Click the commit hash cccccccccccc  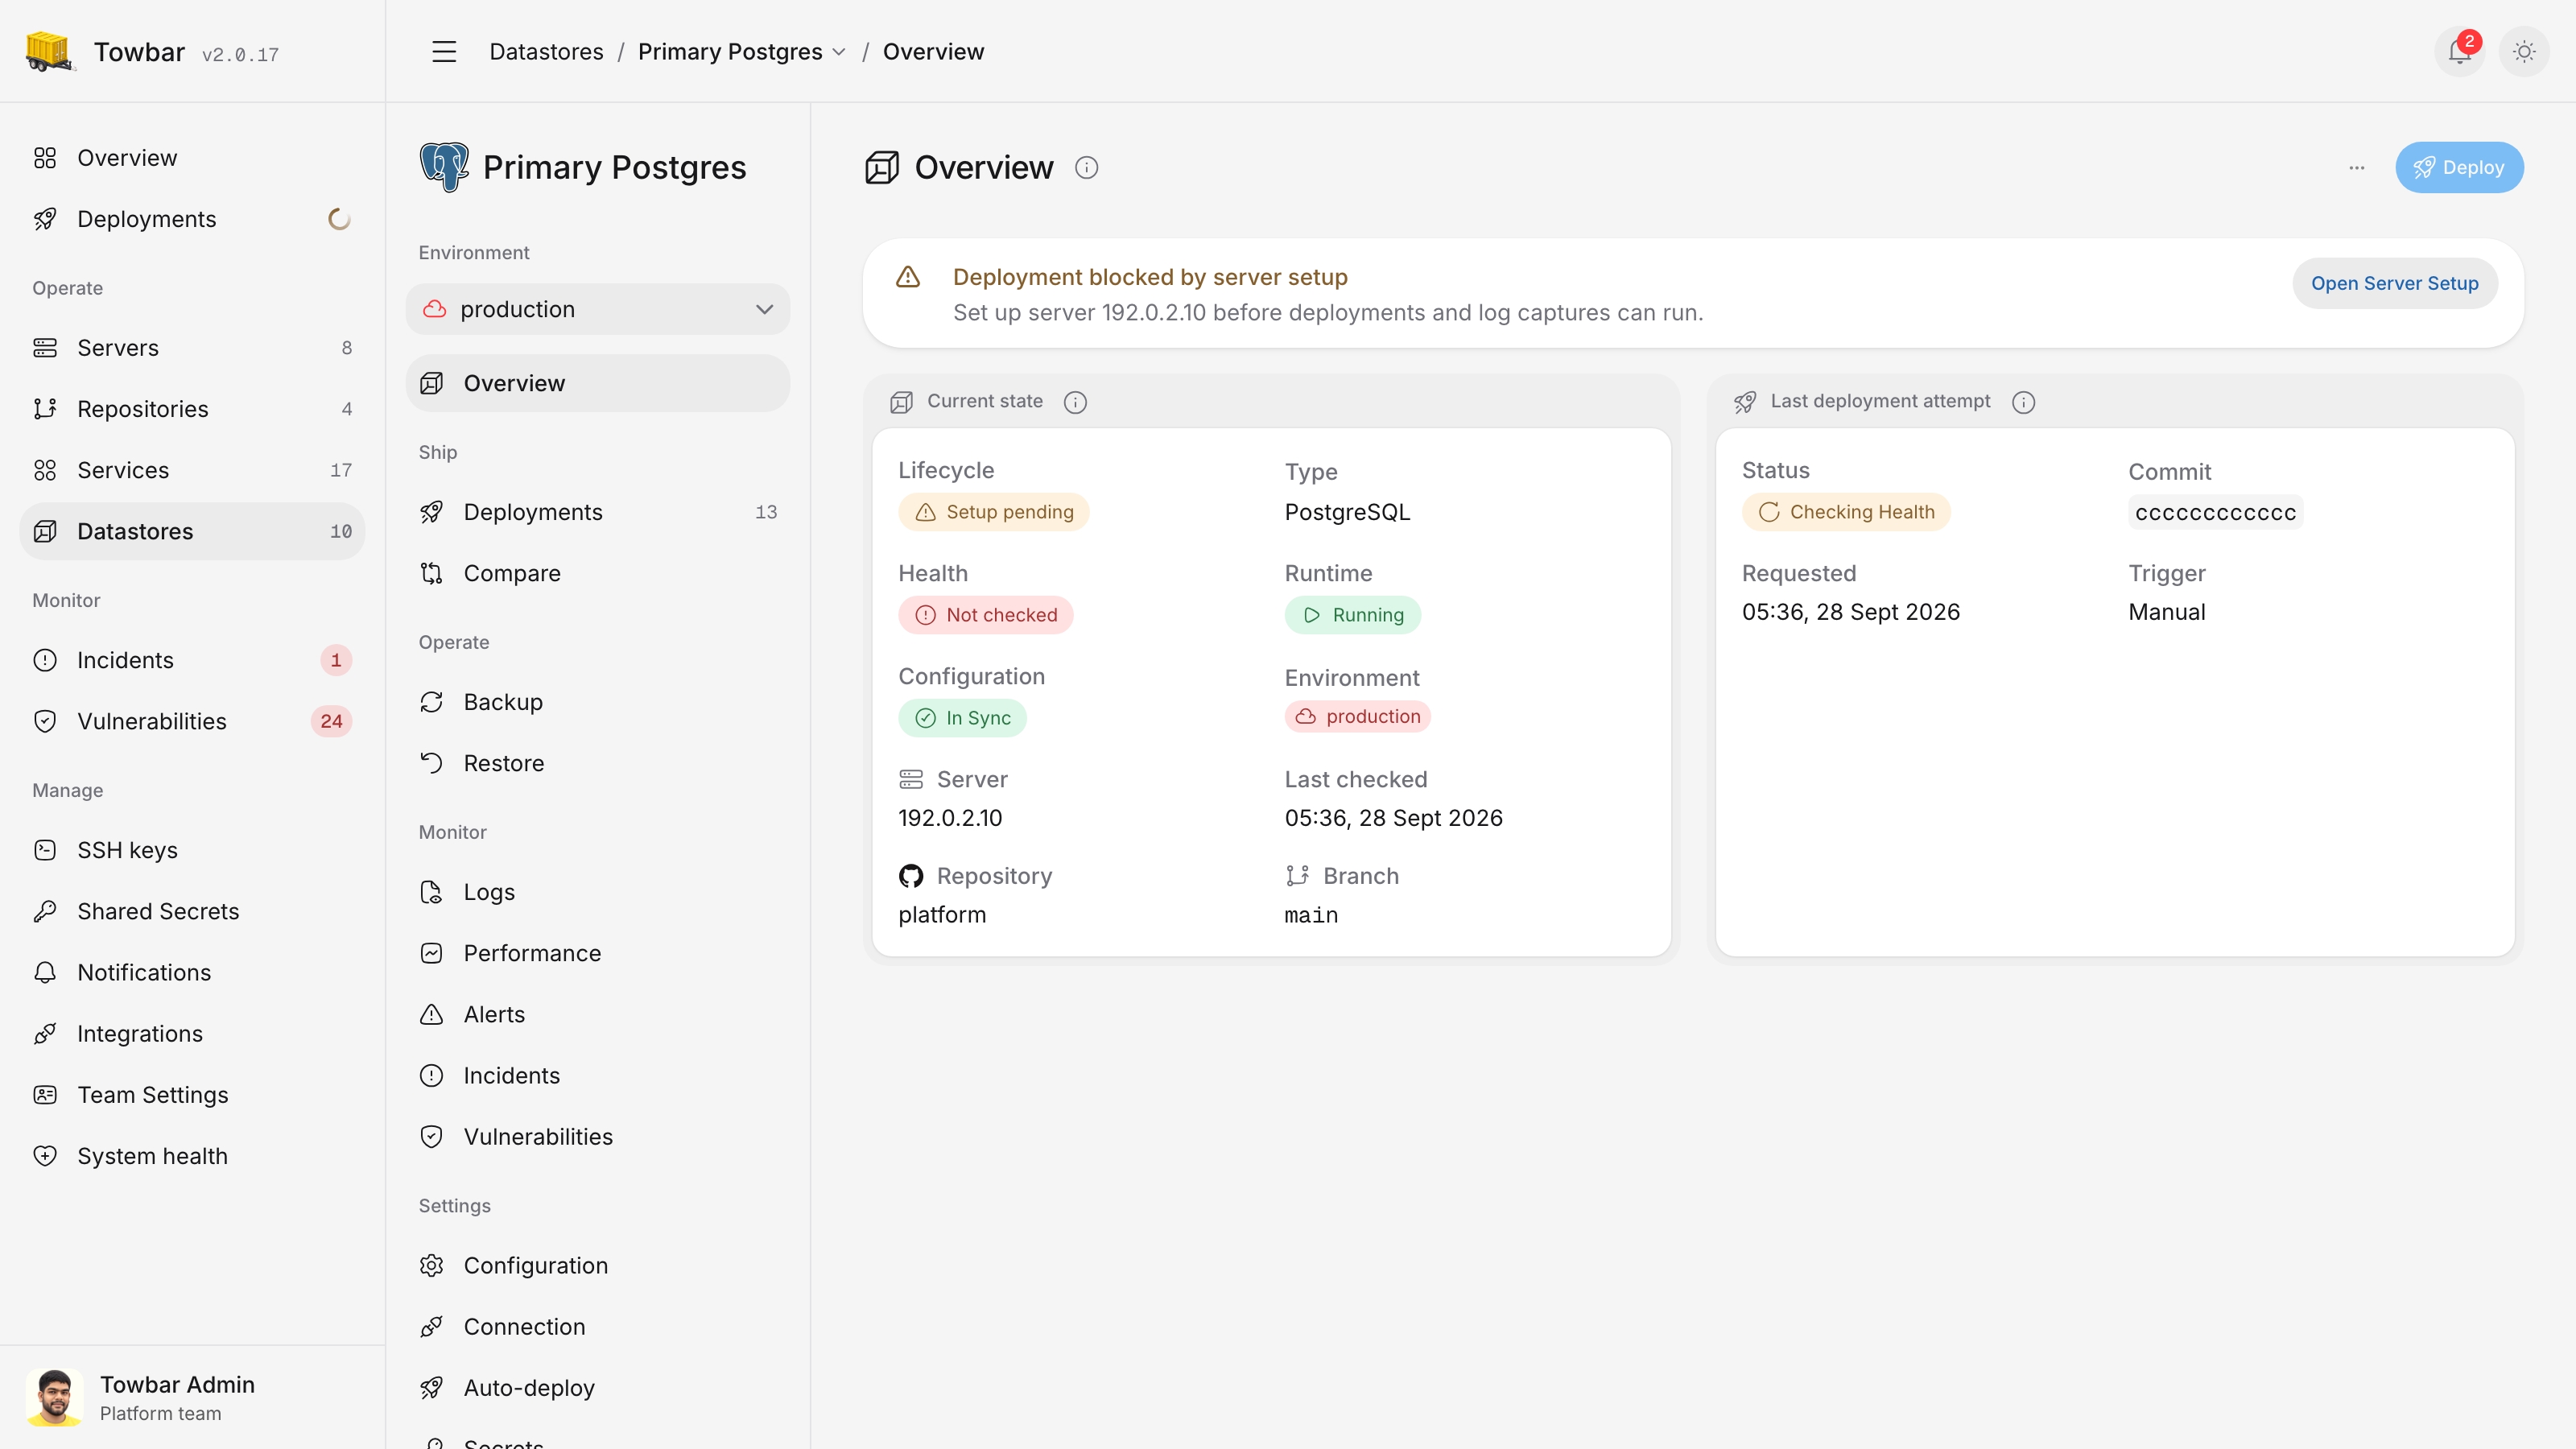[x=2215, y=513]
